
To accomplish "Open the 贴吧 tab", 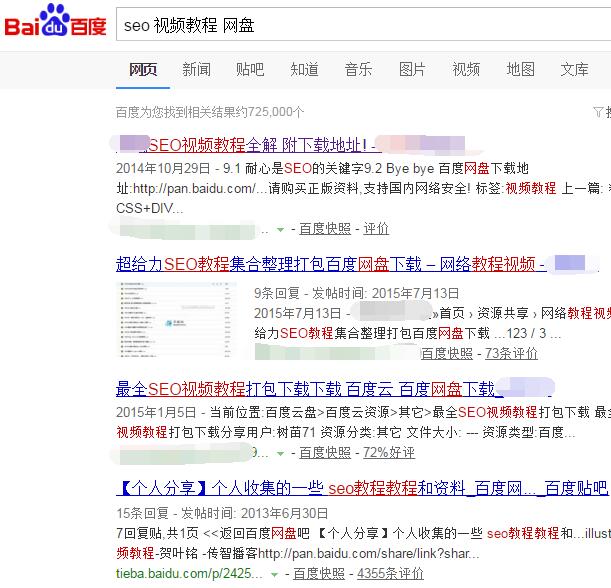I will [x=250, y=69].
